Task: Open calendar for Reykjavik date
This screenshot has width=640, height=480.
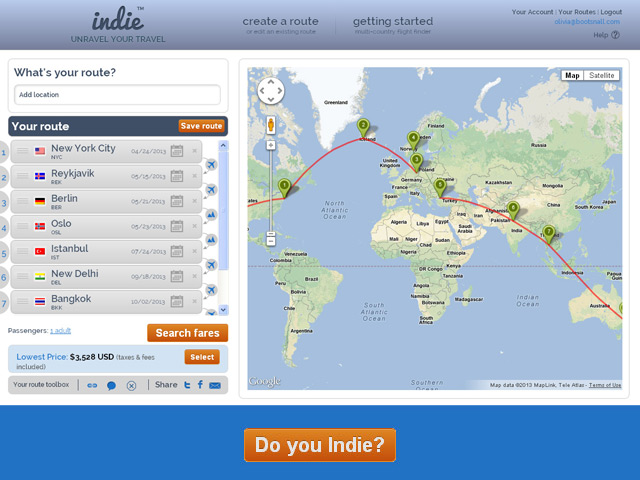Action: coord(177,176)
